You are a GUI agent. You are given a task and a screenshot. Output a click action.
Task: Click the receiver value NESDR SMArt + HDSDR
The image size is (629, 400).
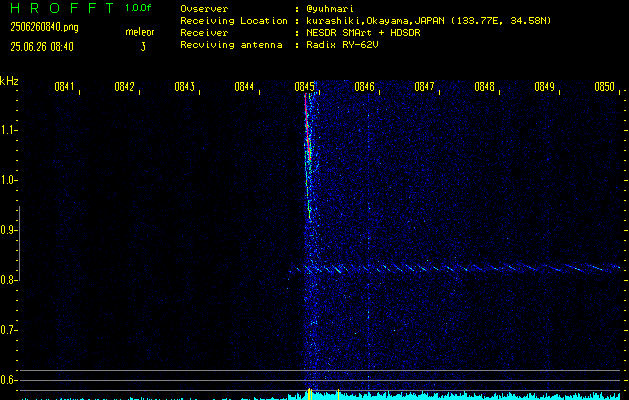click(363, 33)
